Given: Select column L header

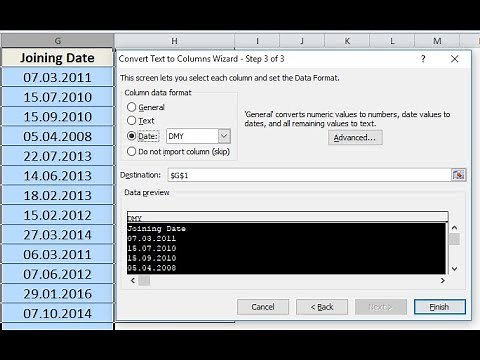Looking at the screenshot, I should tap(392, 41).
